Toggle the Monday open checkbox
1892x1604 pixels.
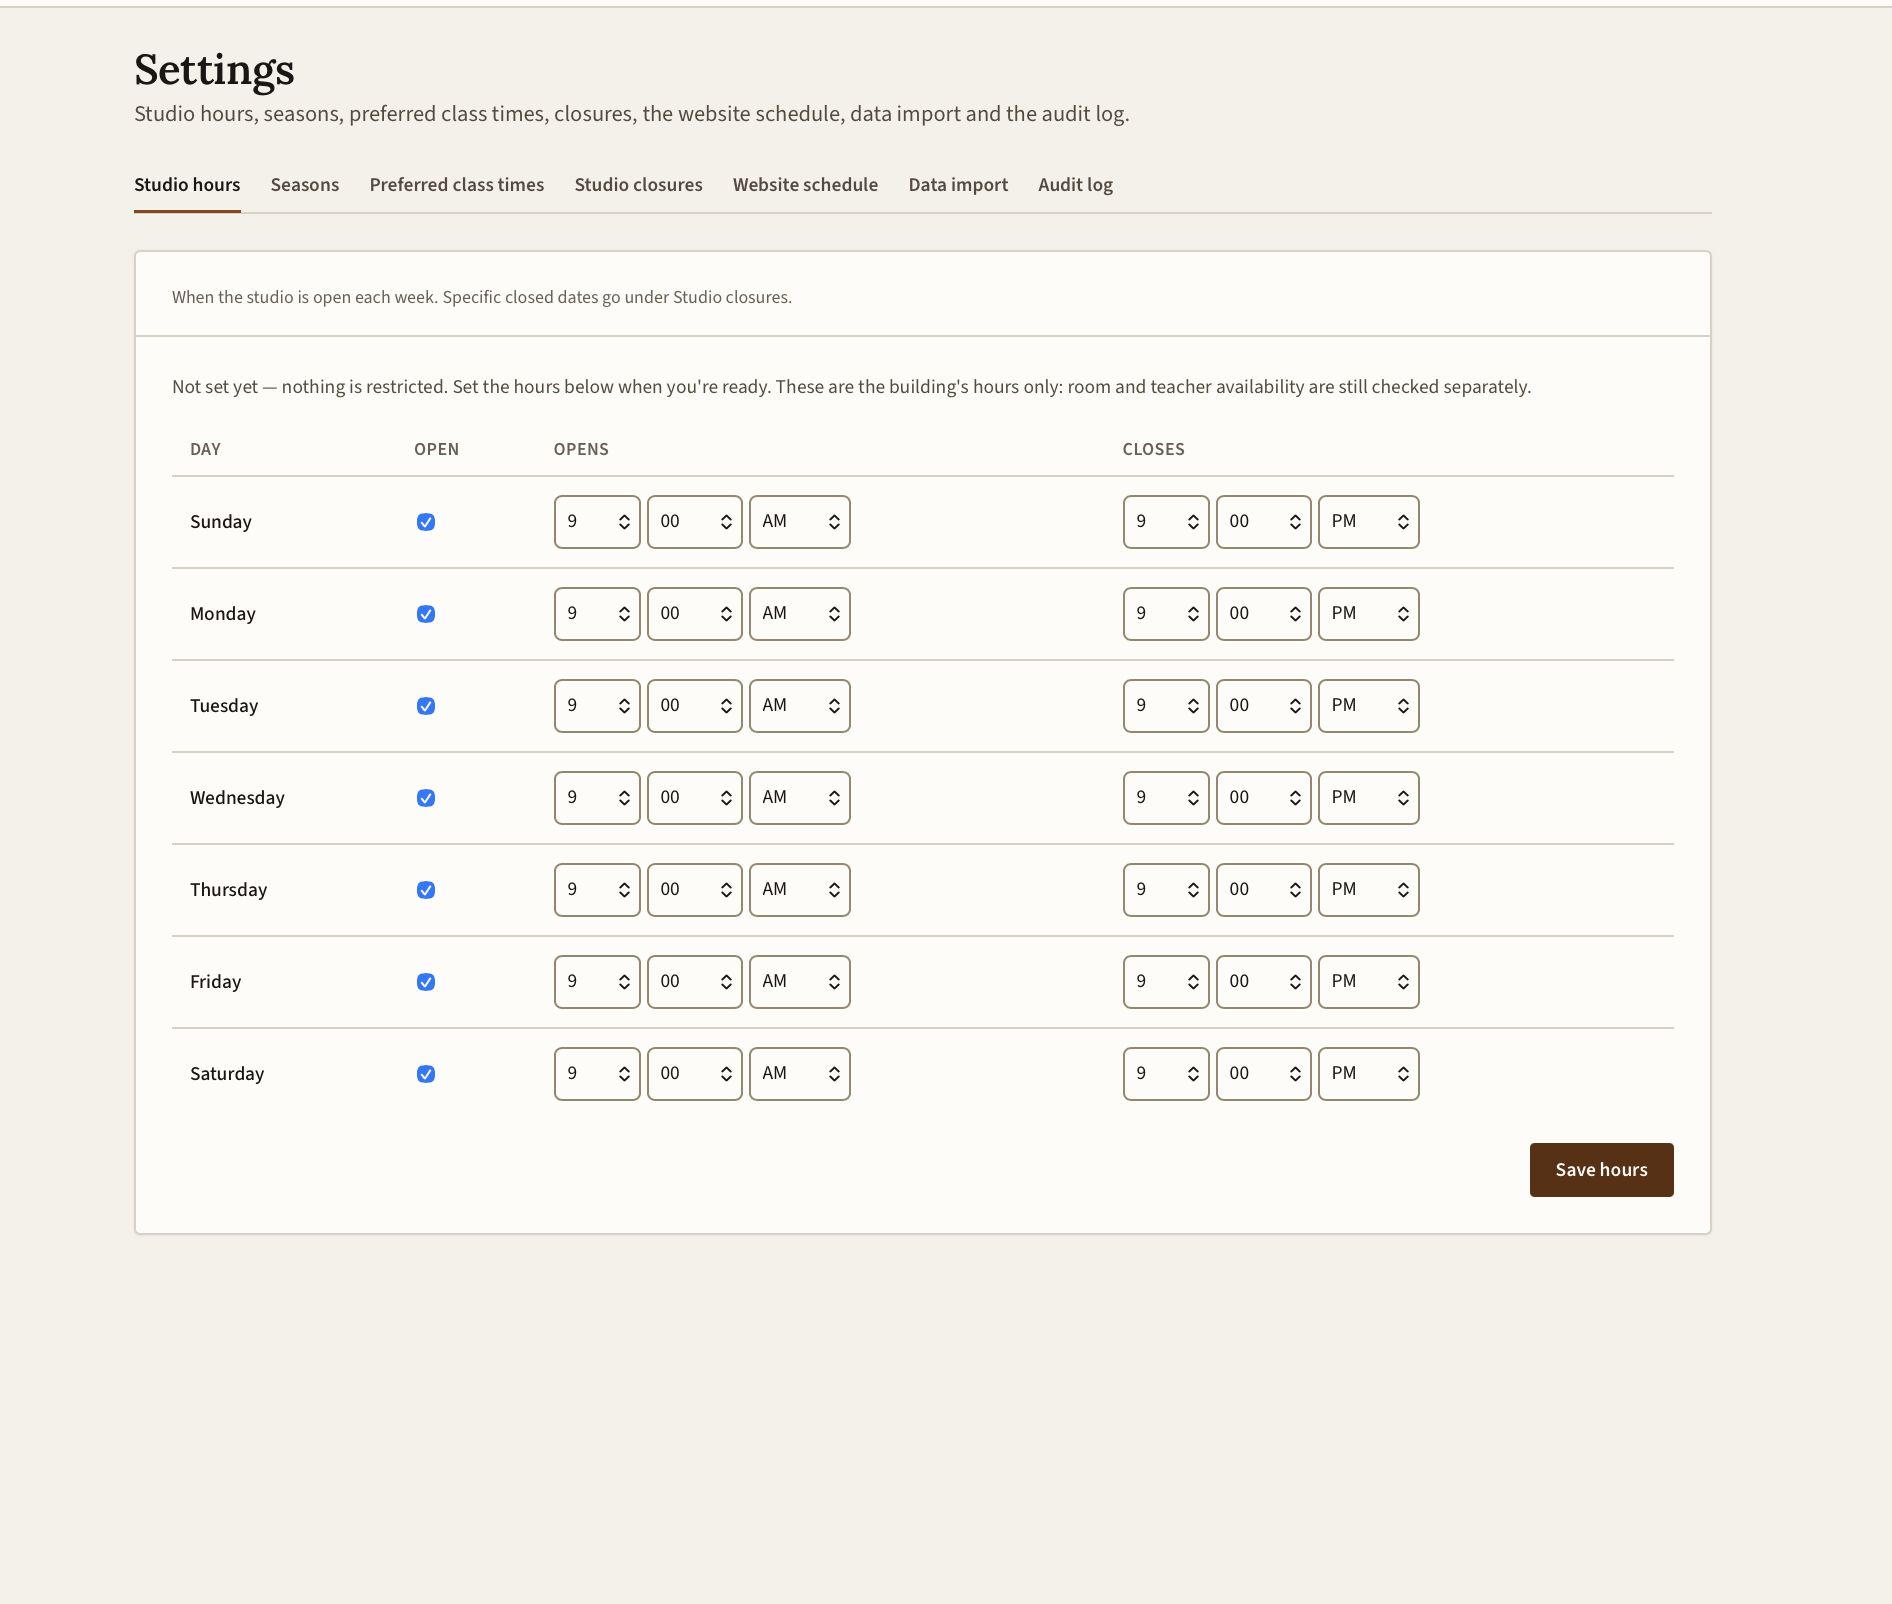pos(426,614)
